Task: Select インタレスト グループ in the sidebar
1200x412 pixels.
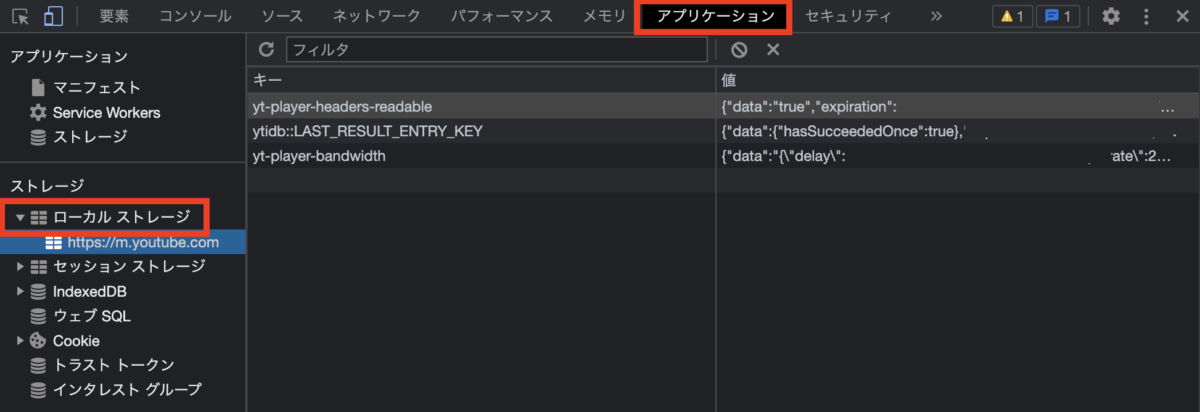Action: coord(127,390)
